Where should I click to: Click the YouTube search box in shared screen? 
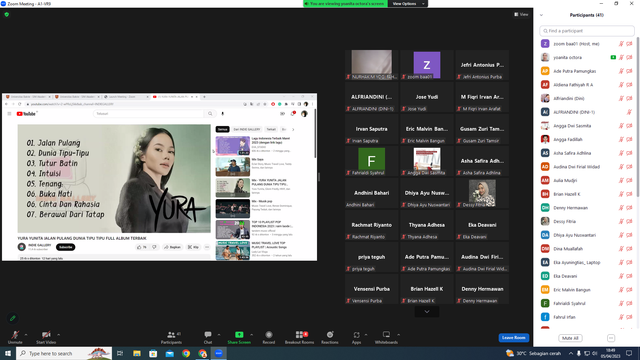(149, 114)
